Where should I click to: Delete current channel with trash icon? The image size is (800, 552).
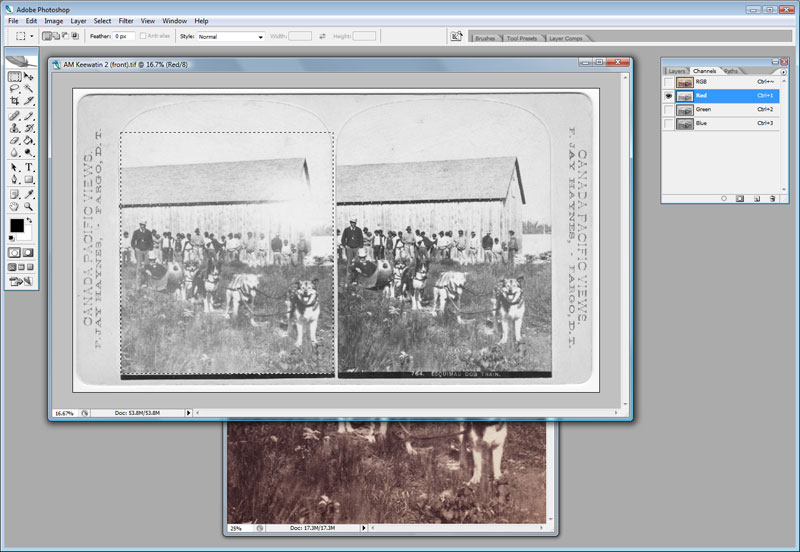[x=772, y=199]
